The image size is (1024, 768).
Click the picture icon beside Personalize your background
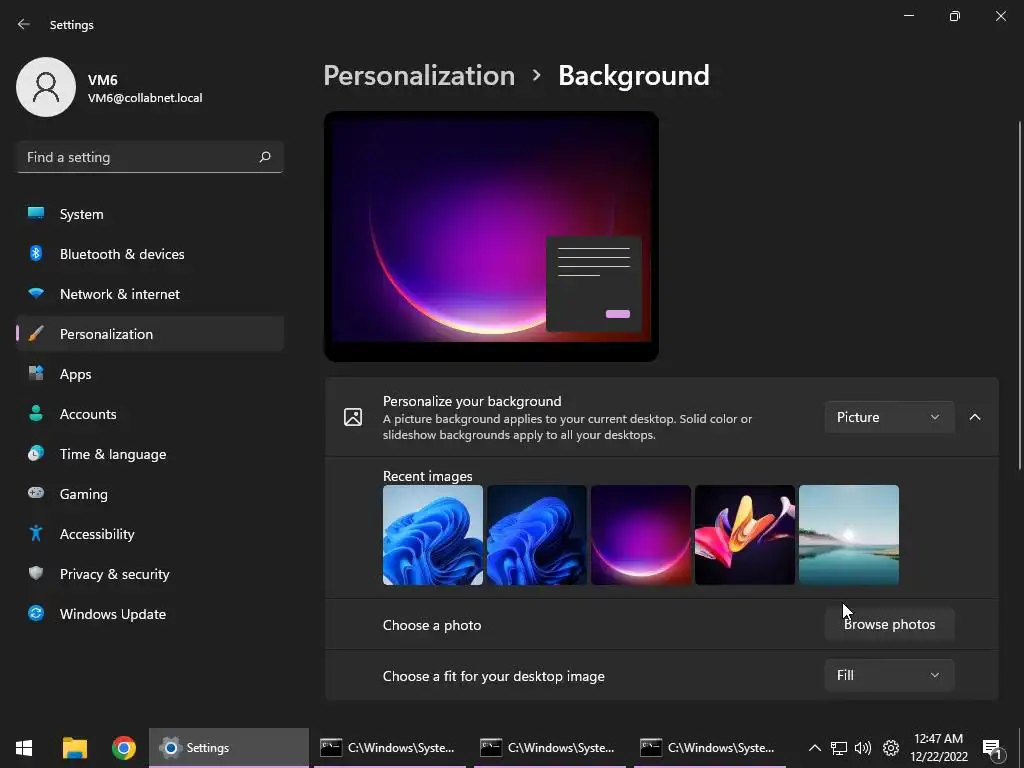(x=353, y=417)
